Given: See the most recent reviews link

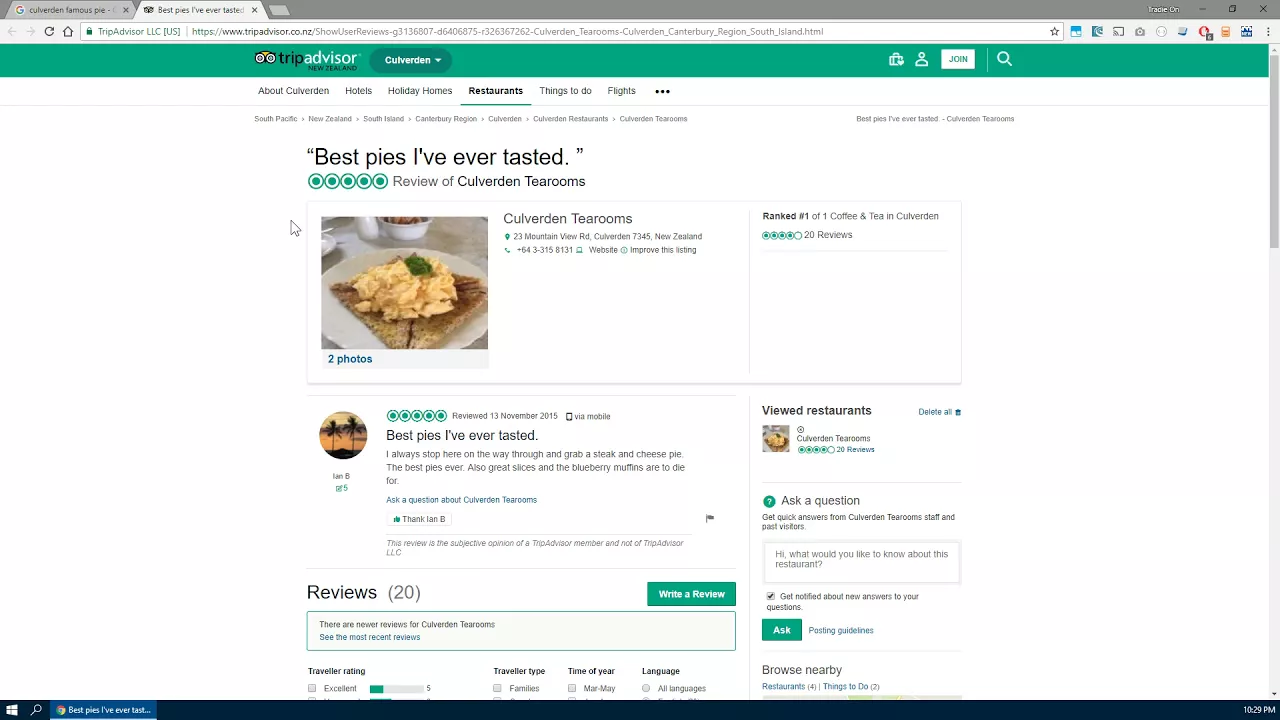Looking at the screenshot, I should point(369,637).
